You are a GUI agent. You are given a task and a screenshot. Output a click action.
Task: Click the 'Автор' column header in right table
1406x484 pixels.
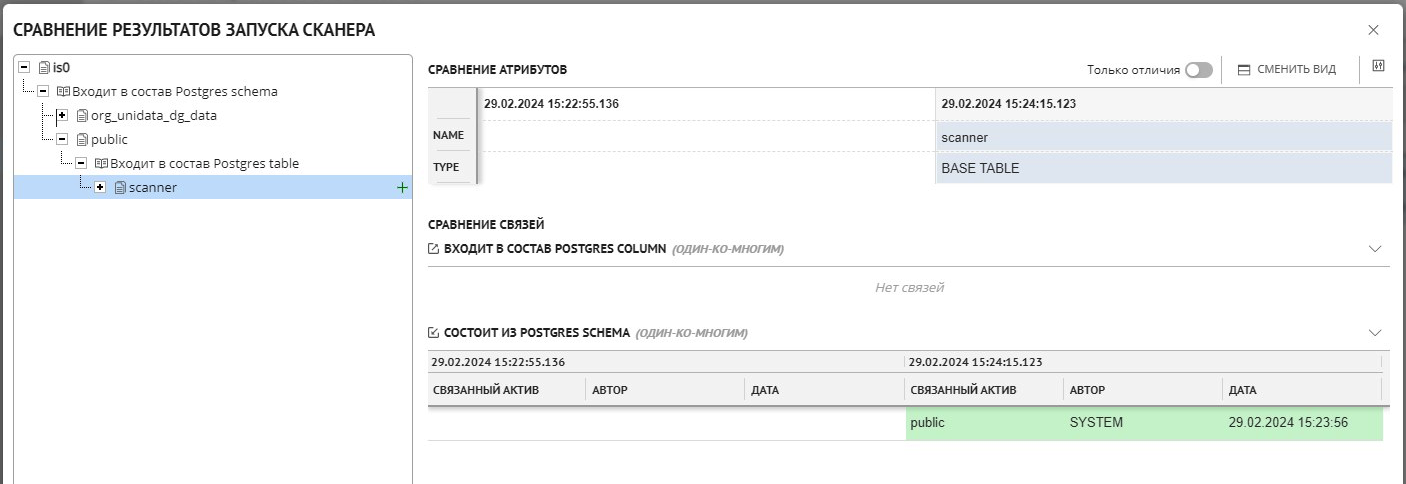point(1087,390)
